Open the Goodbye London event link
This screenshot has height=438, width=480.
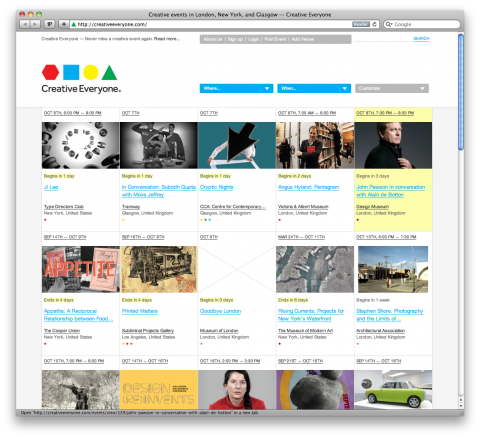(x=220, y=311)
